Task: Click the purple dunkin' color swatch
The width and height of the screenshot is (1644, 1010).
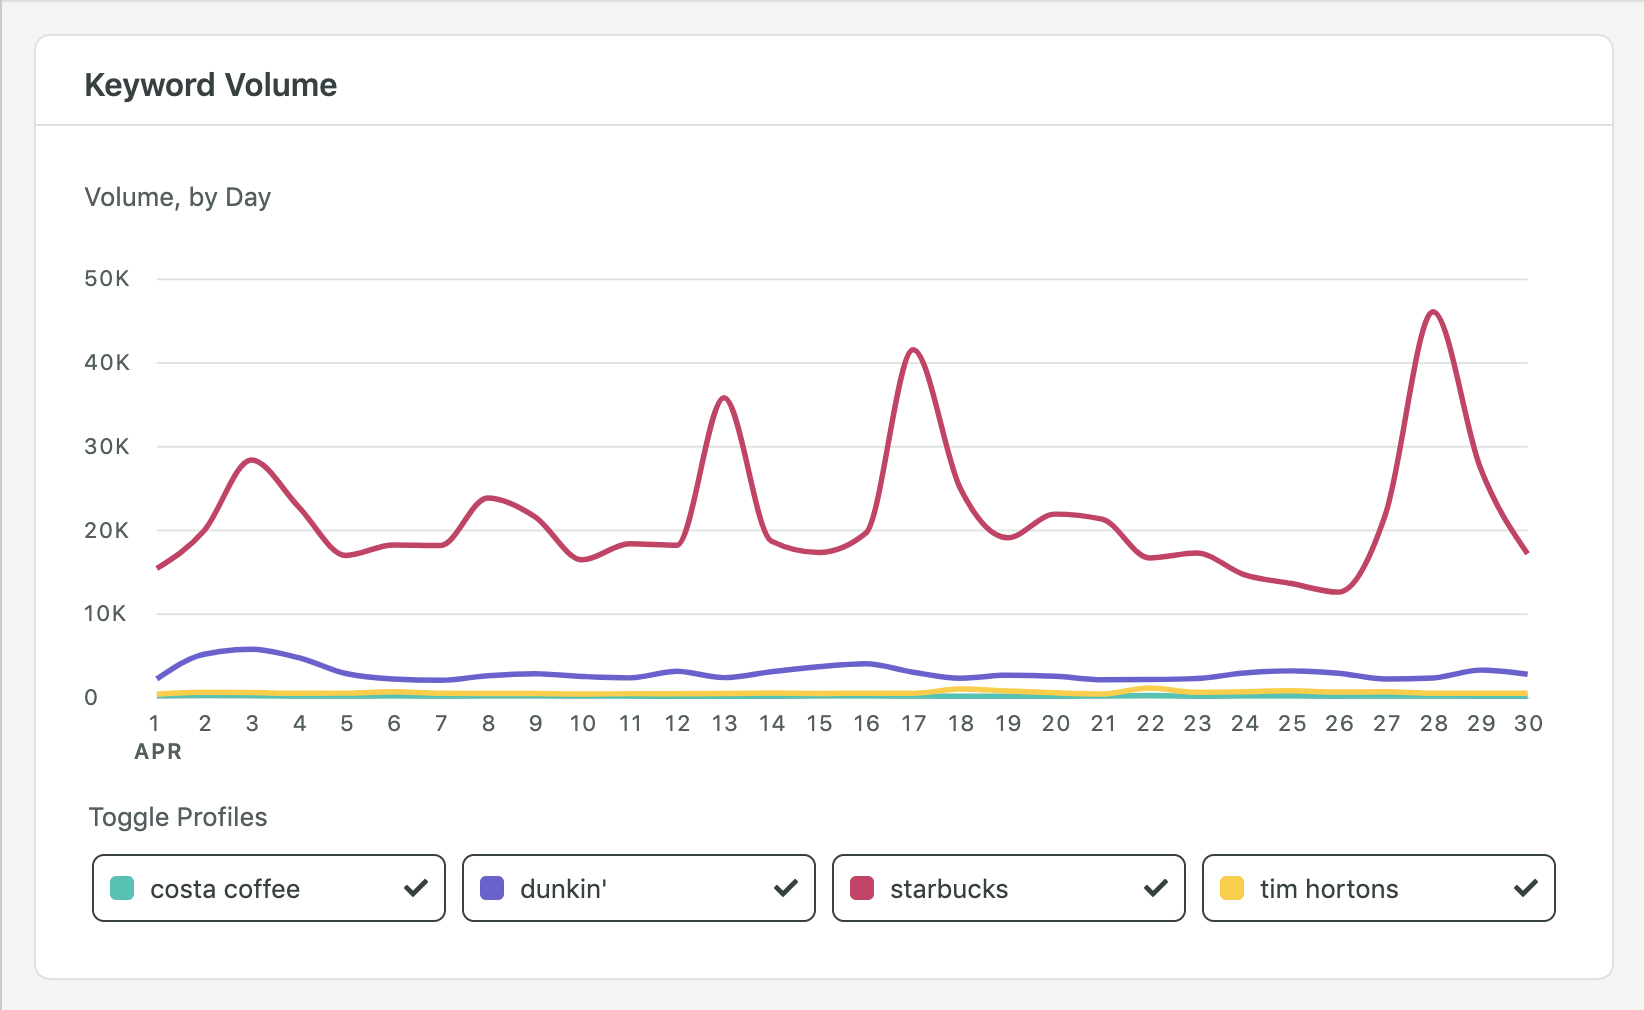Action: [x=492, y=888]
